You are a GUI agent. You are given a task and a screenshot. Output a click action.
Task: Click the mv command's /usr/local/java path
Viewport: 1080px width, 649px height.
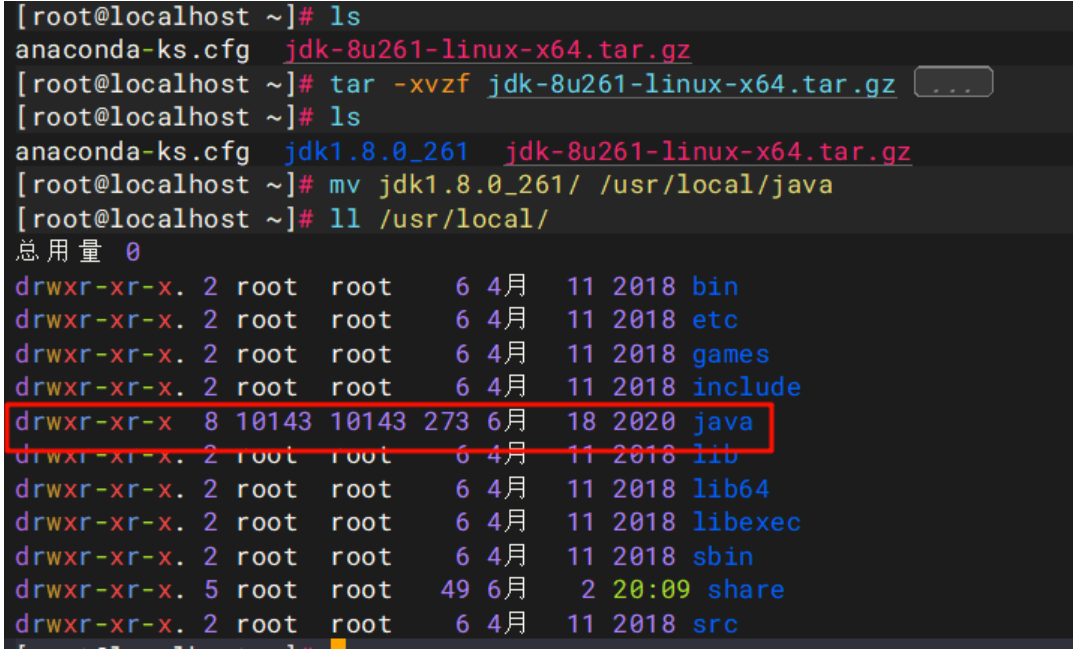(x=716, y=185)
